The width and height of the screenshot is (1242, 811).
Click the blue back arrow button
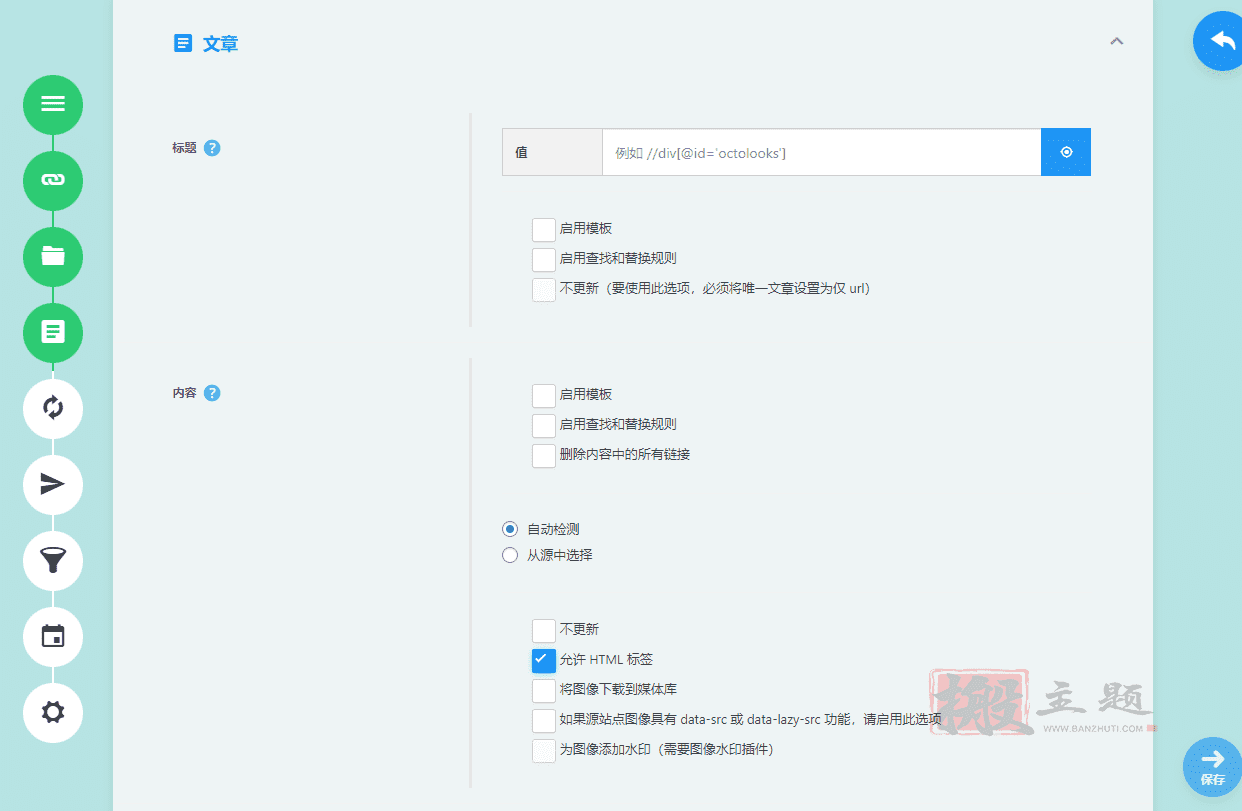pos(1220,41)
